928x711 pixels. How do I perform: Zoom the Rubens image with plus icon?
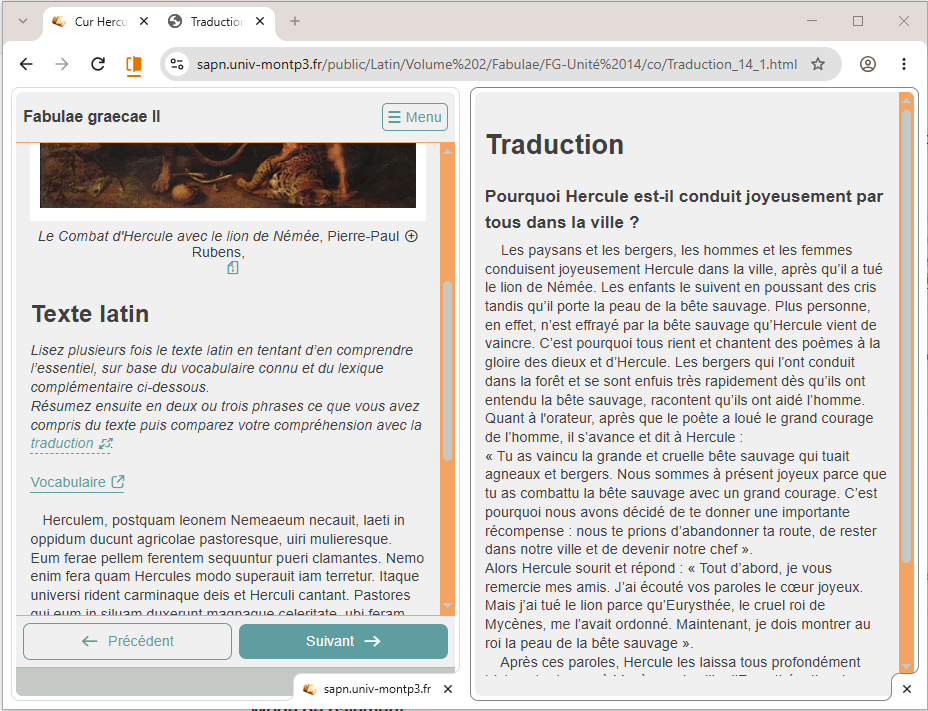coord(411,236)
